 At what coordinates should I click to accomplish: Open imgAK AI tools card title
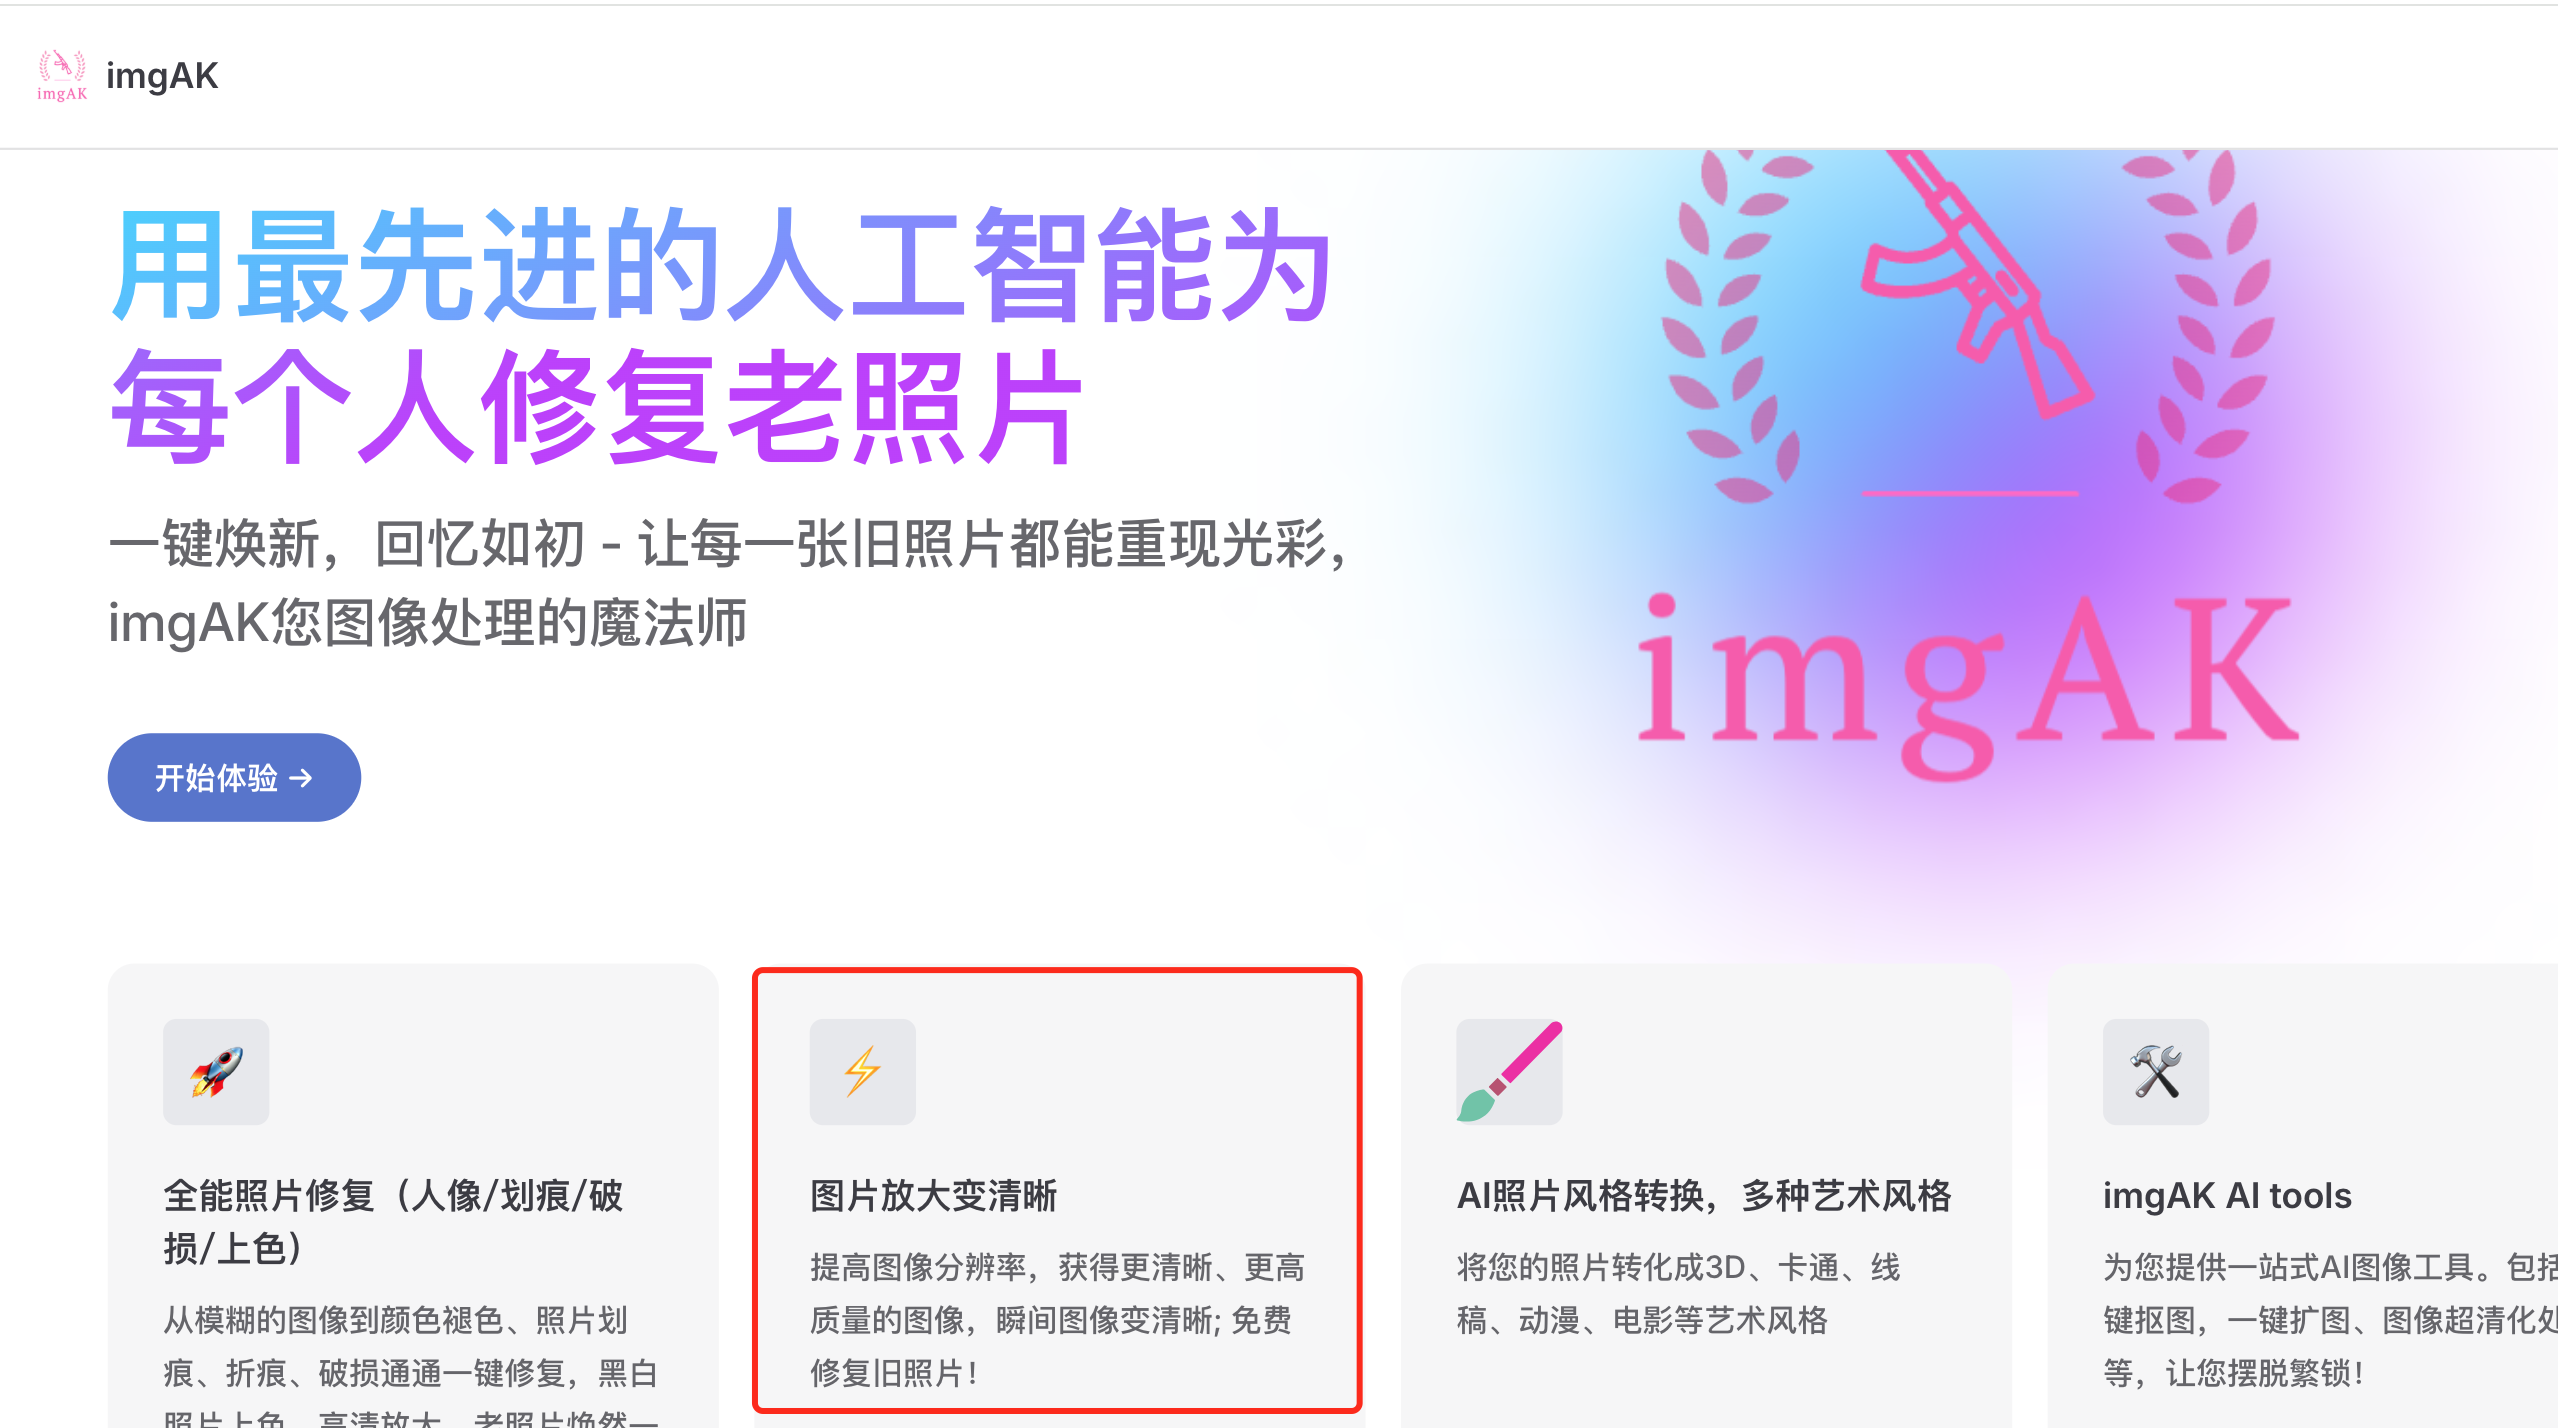coord(2227,1196)
